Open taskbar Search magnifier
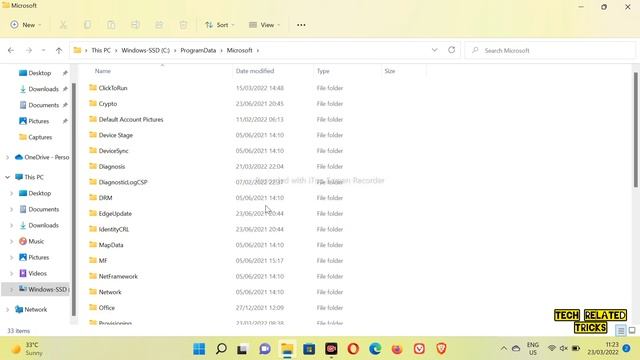Screen dimensions: 640x360 221,349
